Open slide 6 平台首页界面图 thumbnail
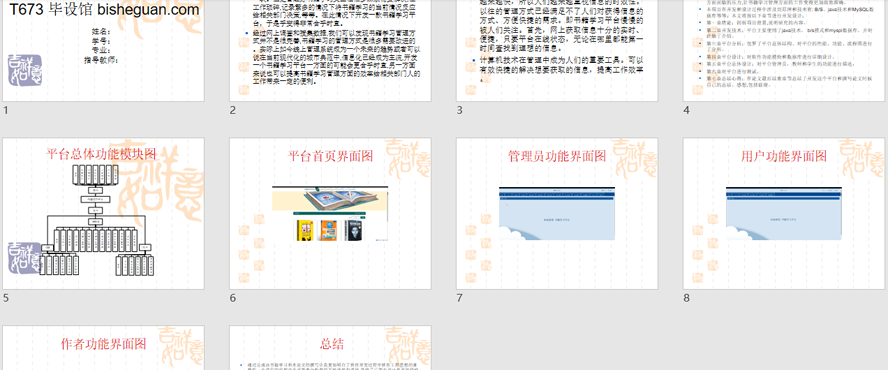Image resolution: width=888 pixels, height=370 pixels. [x=330, y=214]
